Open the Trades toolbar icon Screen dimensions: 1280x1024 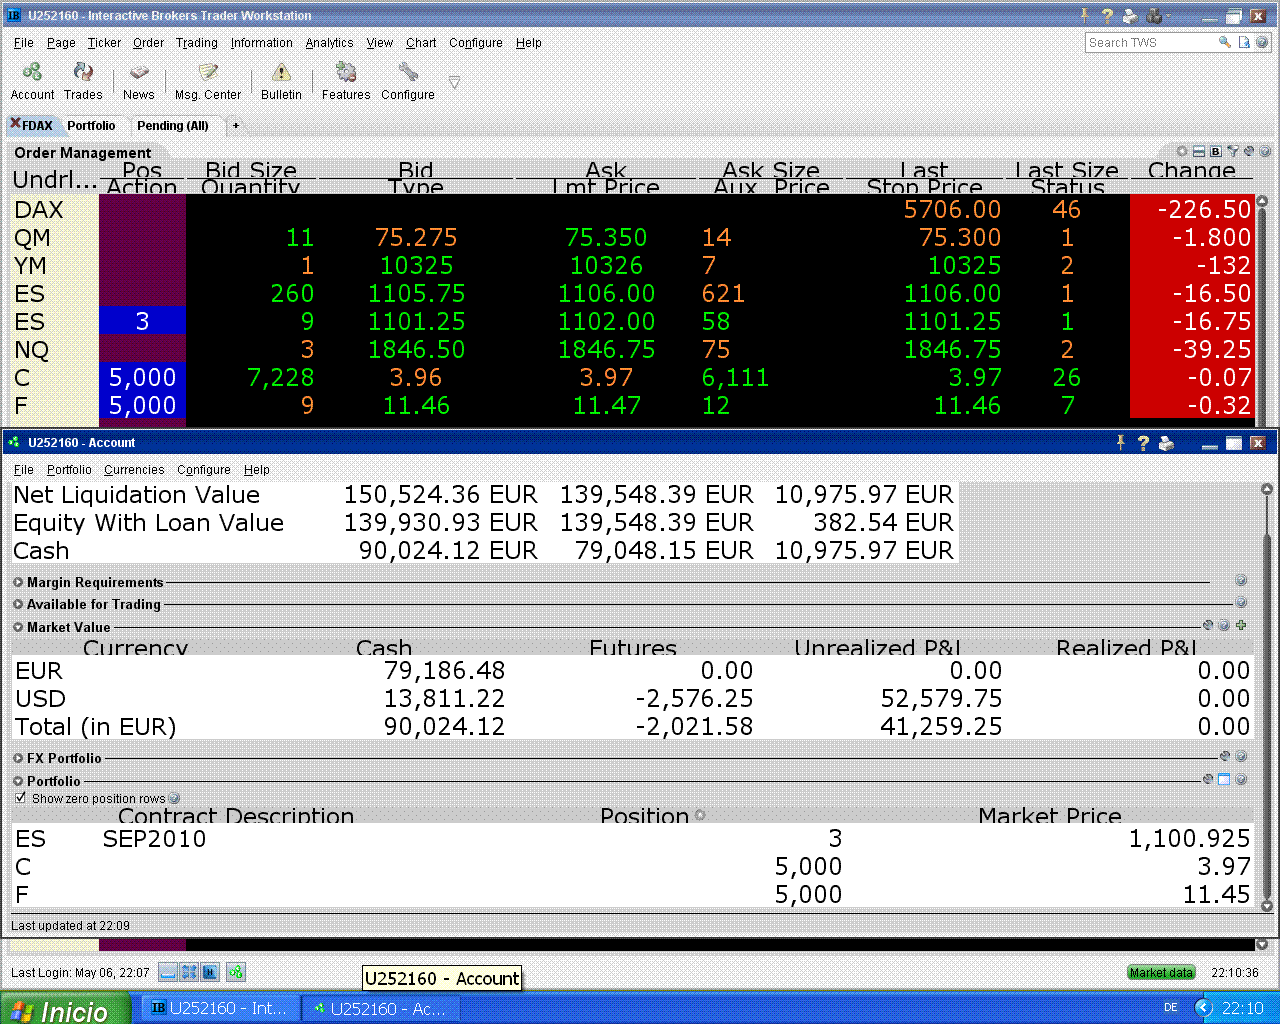pos(83,73)
